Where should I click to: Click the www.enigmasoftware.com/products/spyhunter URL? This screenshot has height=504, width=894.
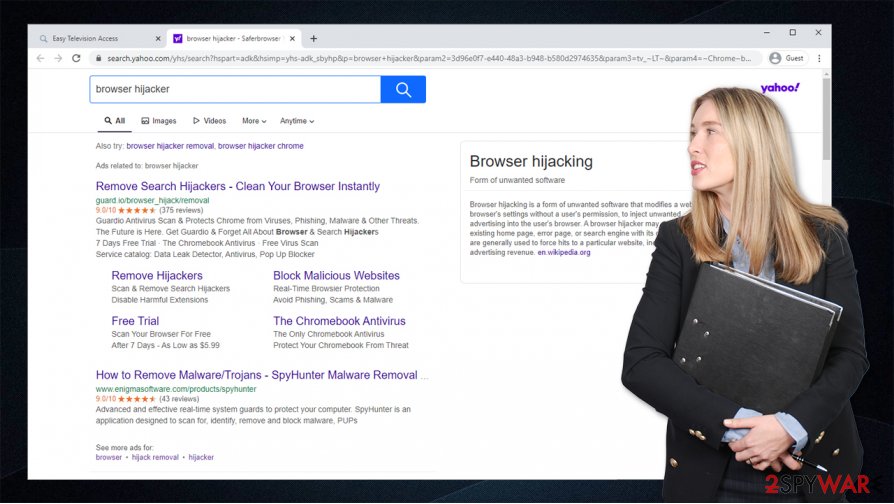pyautogui.click(x=176, y=389)
